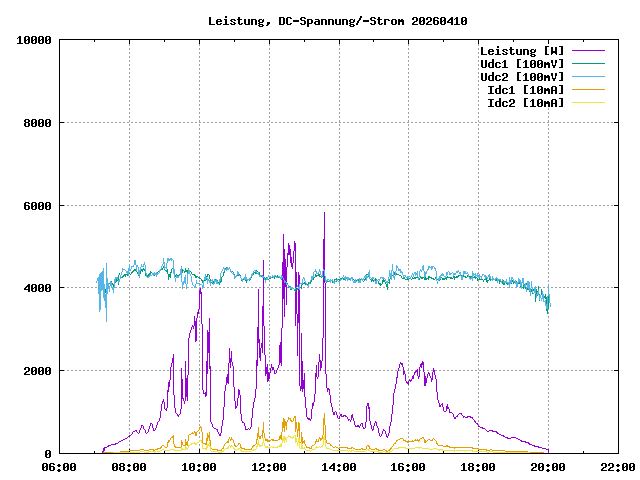This screenshot has height=480, width=640.
Task: Click the orange Idc1 legend line sample
Action: (588, 90)
